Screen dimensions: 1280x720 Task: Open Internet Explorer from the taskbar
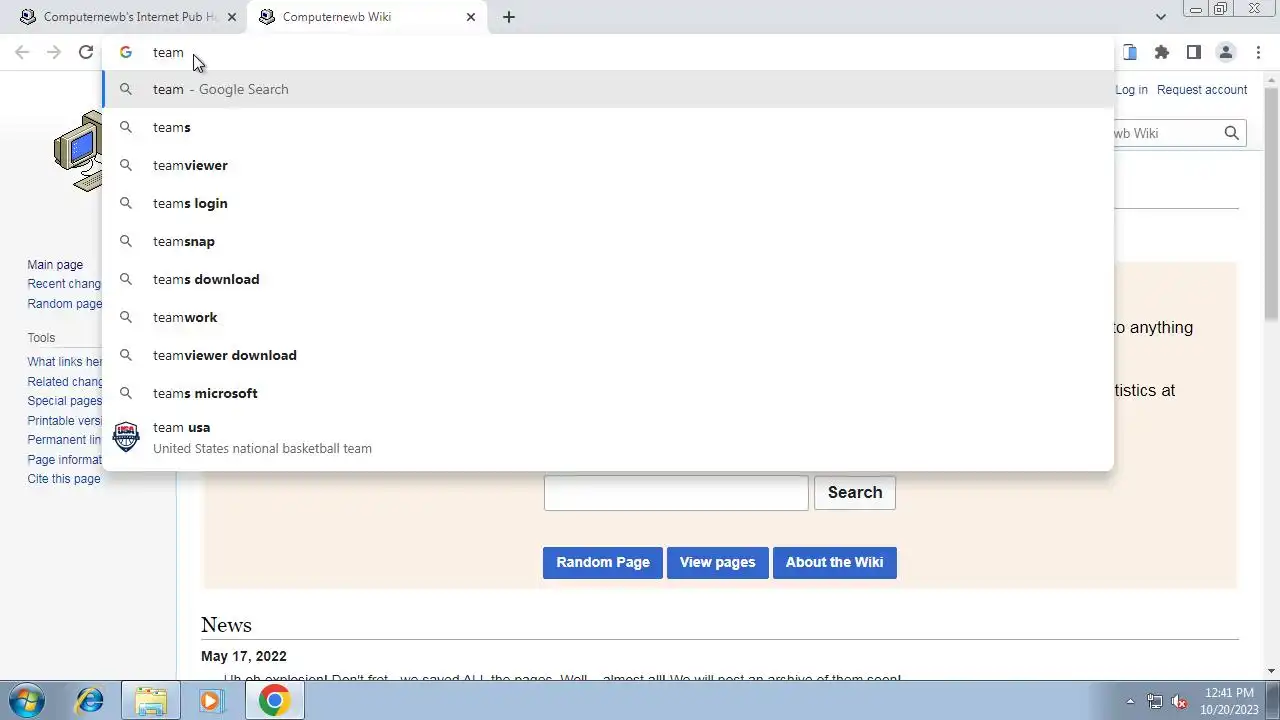[x=90, y=700]
